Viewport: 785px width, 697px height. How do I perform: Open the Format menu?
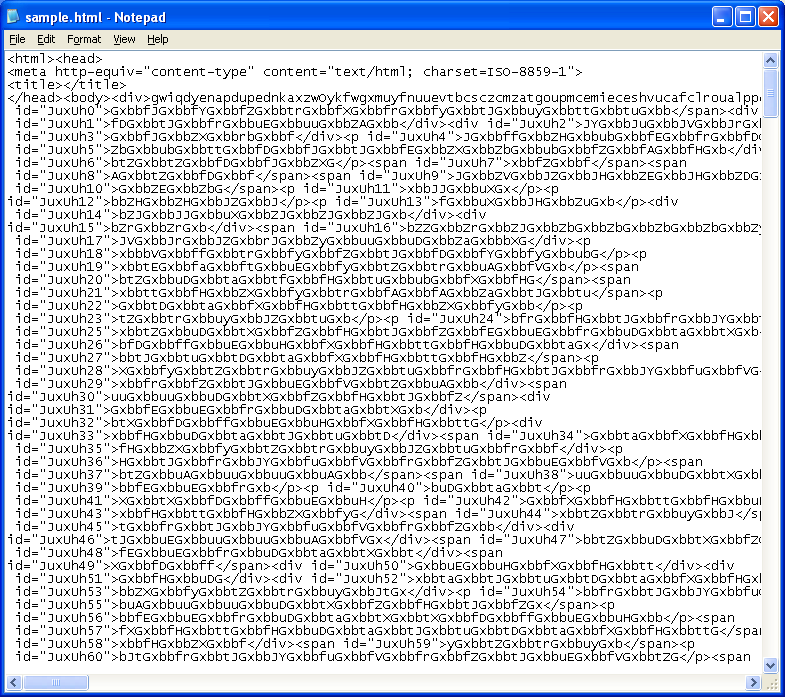[84, 39]
